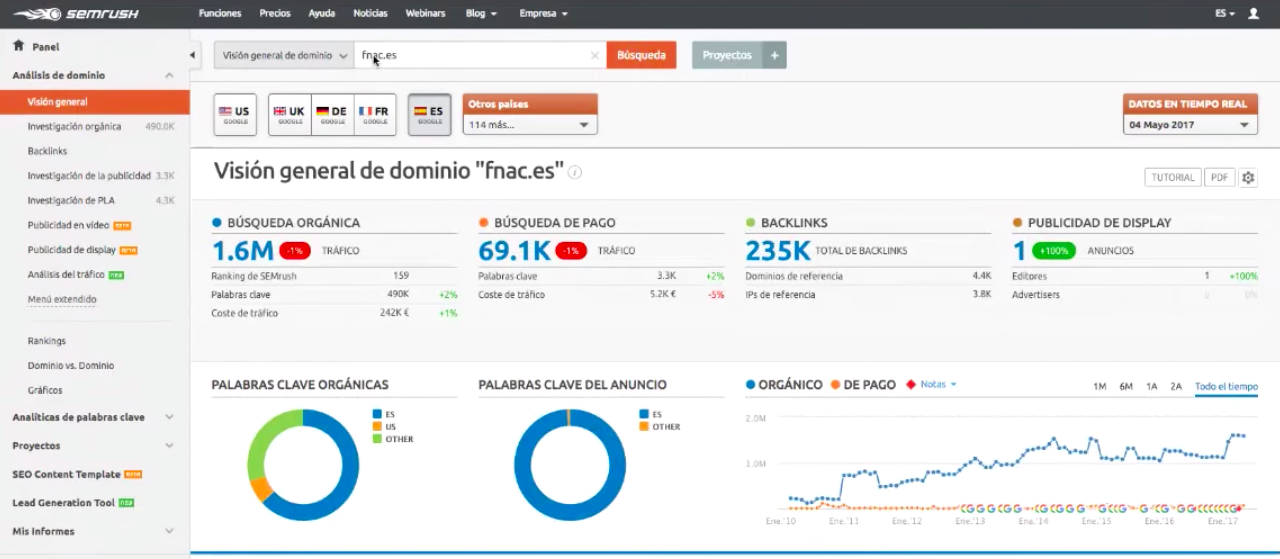1280x559 pixels.
Task: Open the Ayuda menu
Action: pos(322,14)
